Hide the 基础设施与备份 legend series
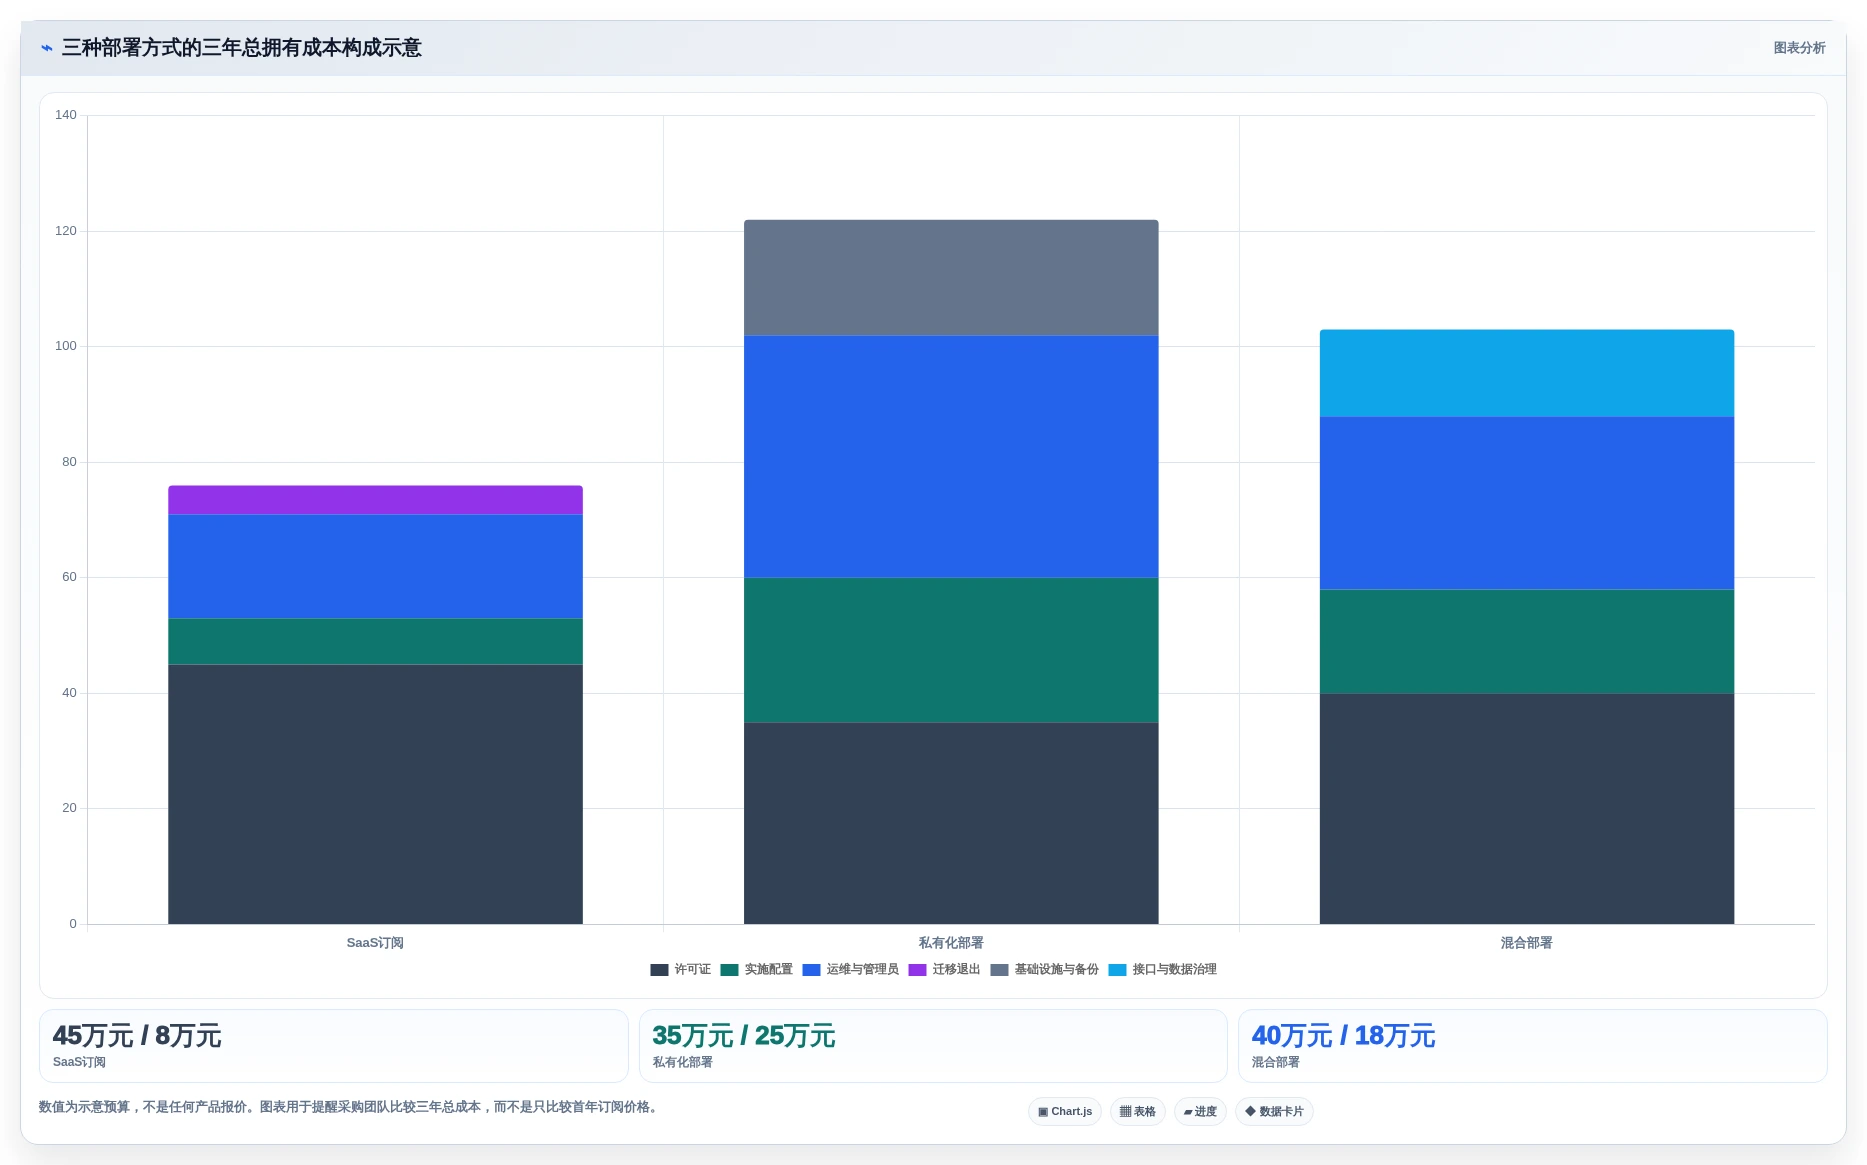Viewport: 1867px width, 1165px height. 1044,969
